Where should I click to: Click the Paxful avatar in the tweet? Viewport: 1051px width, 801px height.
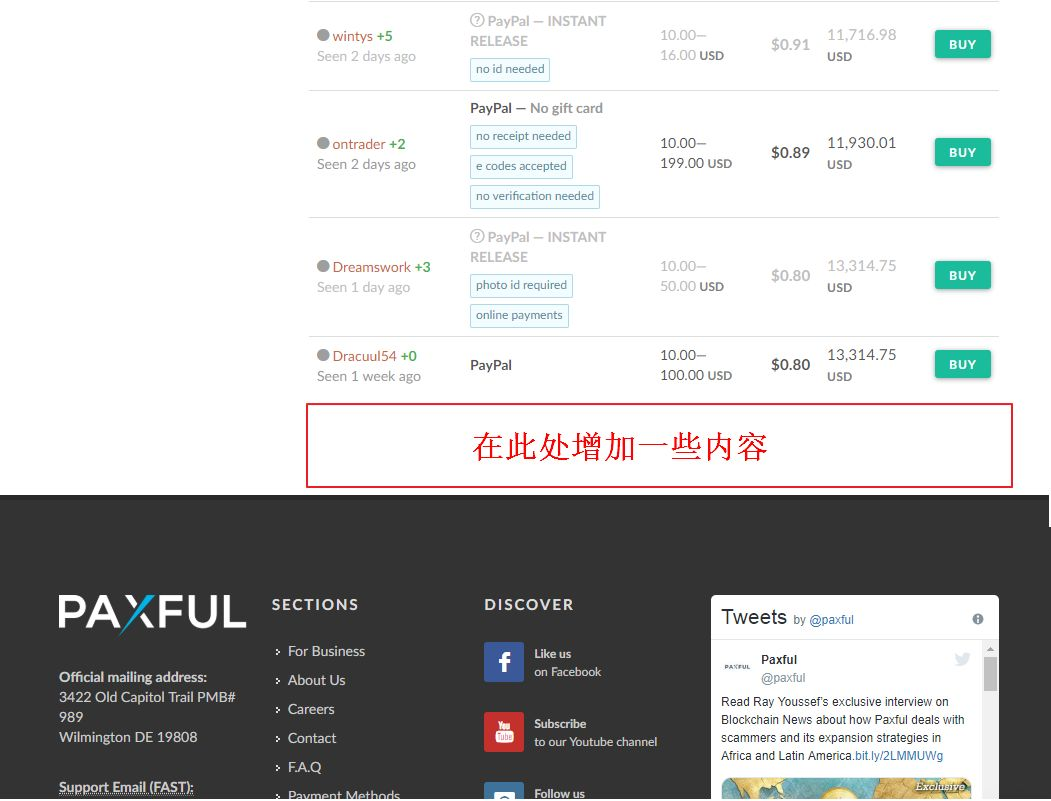point(737,666)
